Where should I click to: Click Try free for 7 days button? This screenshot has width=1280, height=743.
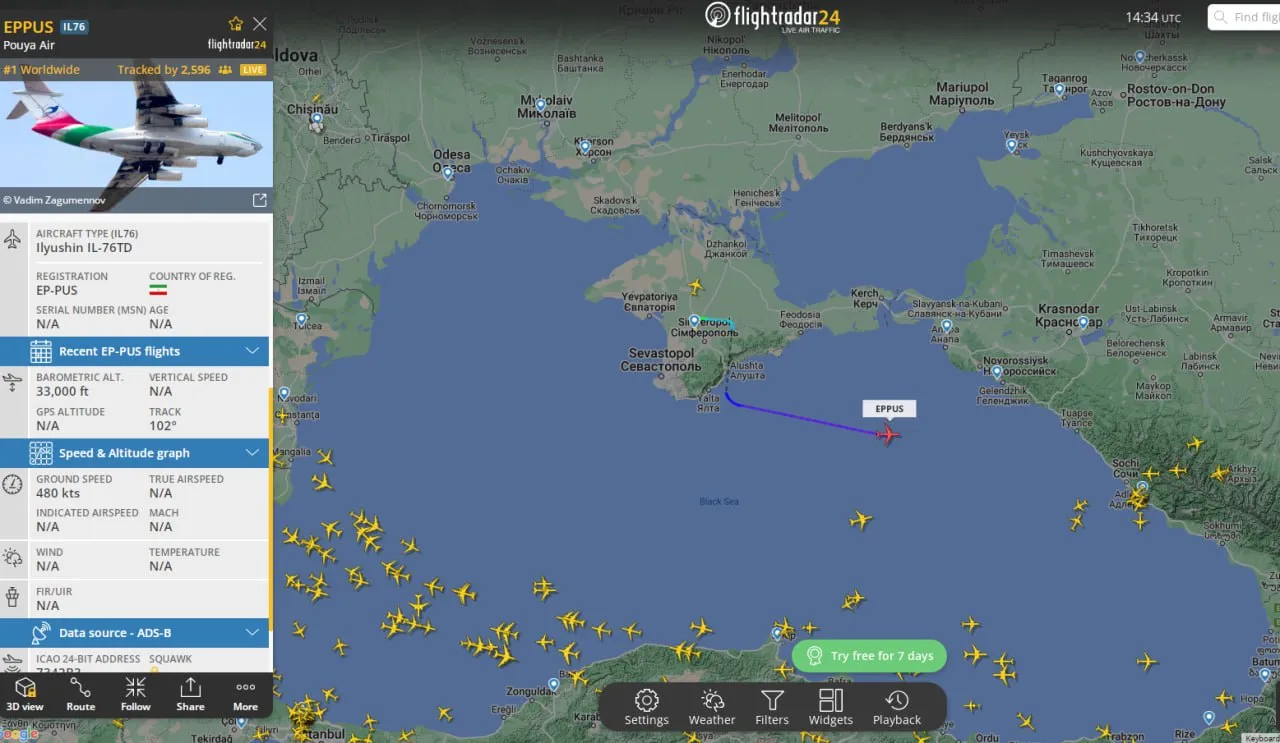tap(869, 656)
